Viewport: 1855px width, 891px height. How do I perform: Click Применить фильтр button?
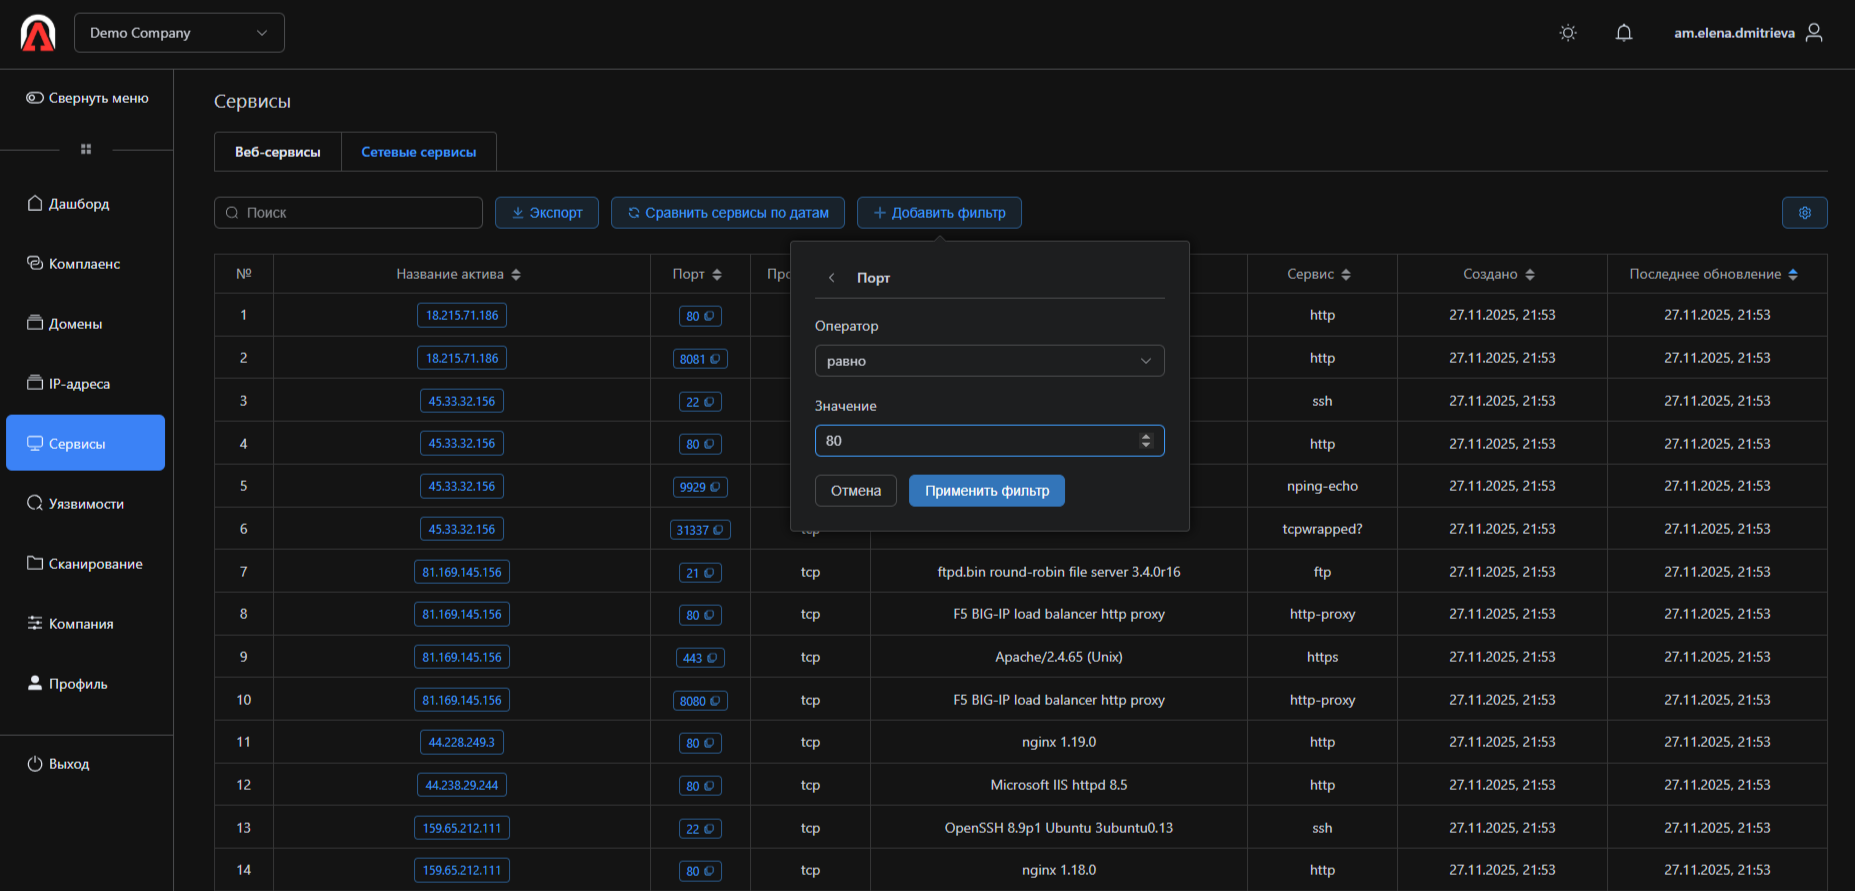click(x=986, y=491)
